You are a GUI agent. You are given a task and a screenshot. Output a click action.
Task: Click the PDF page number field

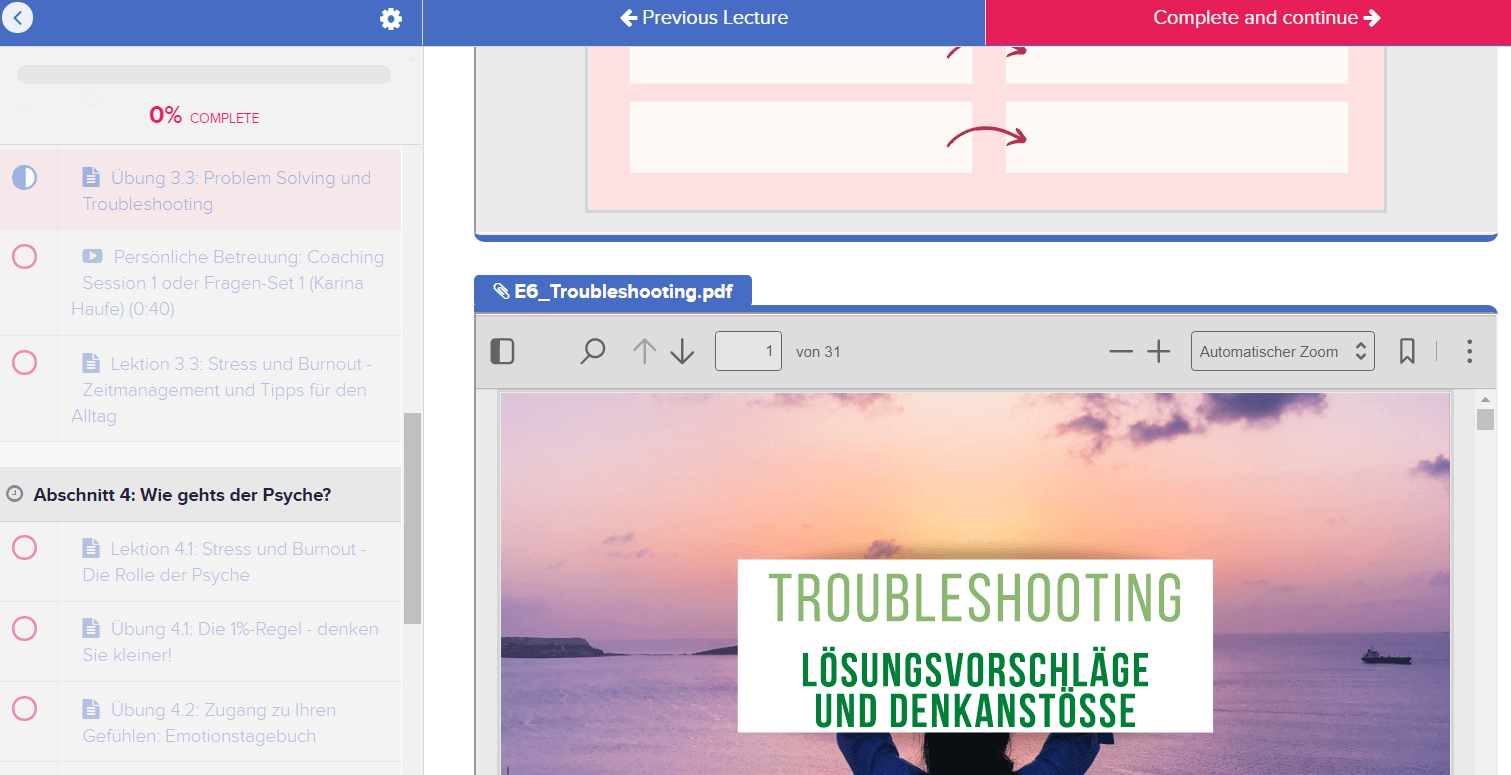[x=748, y=351]
